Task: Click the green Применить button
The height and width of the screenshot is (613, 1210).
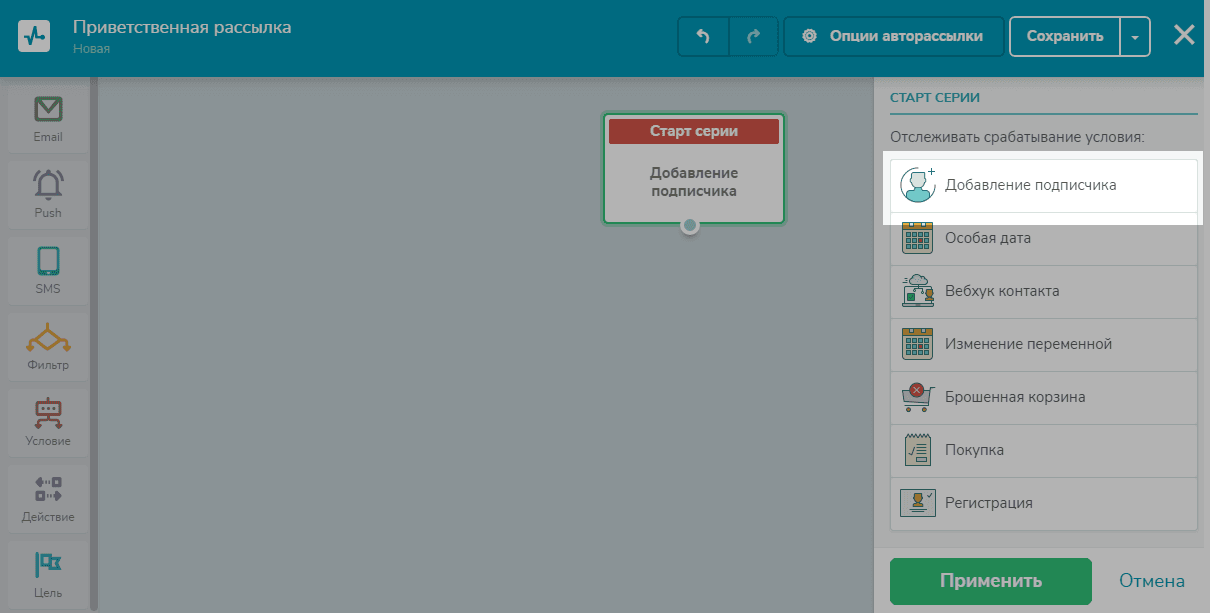Action: click(991, 581)
